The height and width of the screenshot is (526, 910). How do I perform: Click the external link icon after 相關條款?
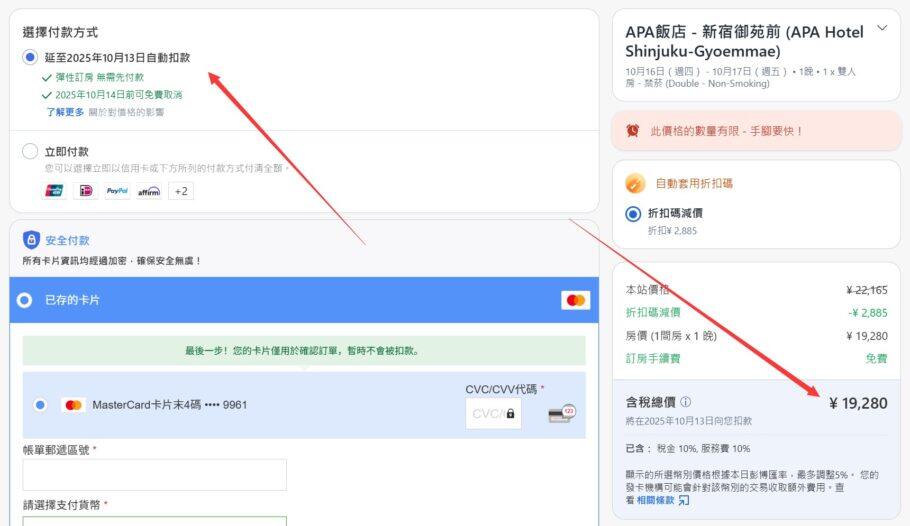[684, 500]
